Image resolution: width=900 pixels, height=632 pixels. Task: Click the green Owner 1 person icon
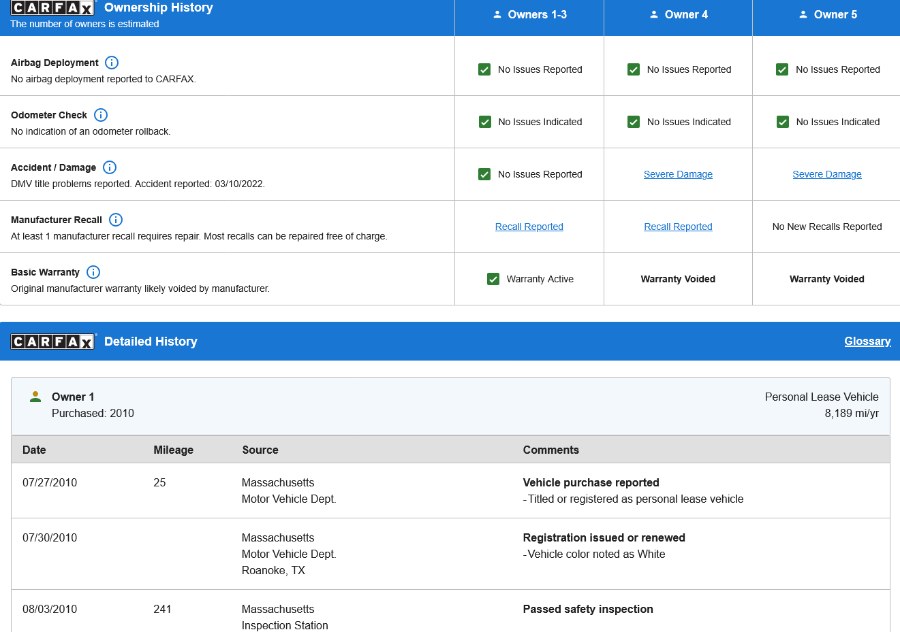pos(36,397)
